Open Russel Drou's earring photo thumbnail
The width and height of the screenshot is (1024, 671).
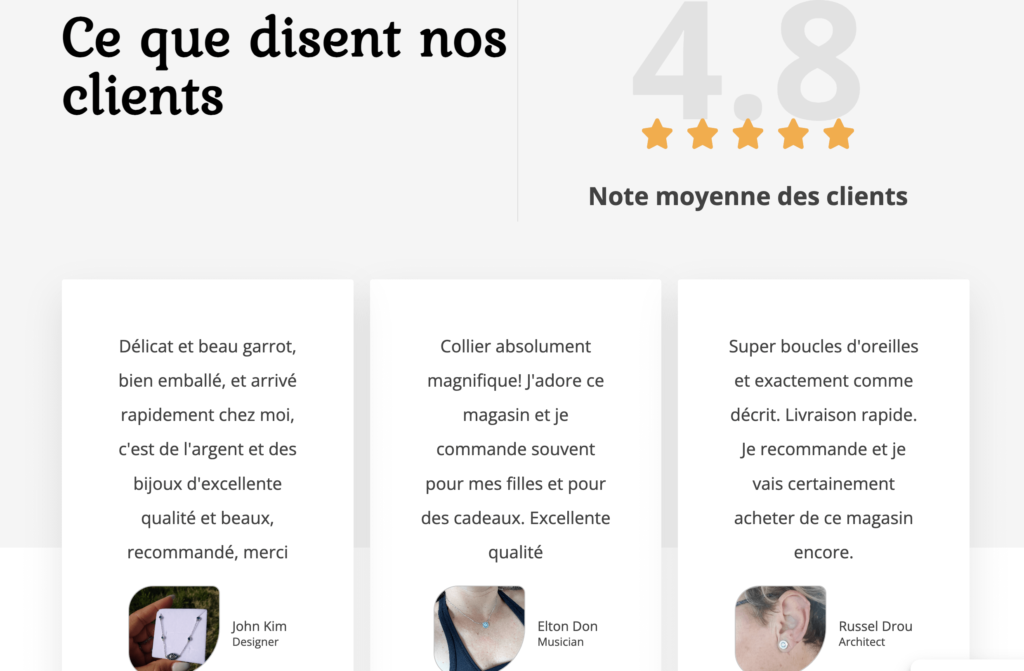[x=780, y=629]
